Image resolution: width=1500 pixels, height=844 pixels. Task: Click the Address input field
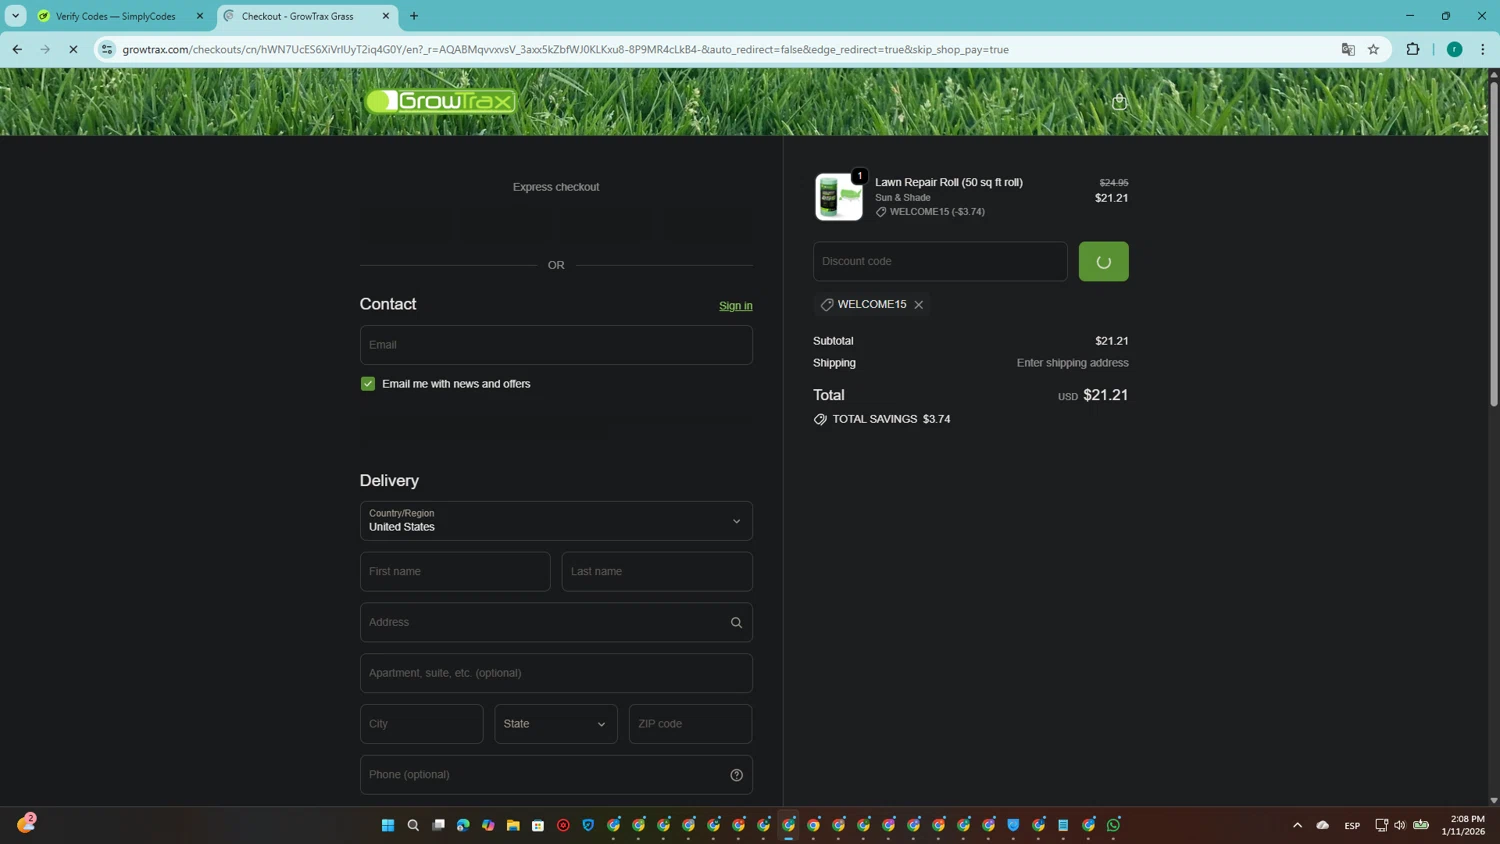pos(556,623)
